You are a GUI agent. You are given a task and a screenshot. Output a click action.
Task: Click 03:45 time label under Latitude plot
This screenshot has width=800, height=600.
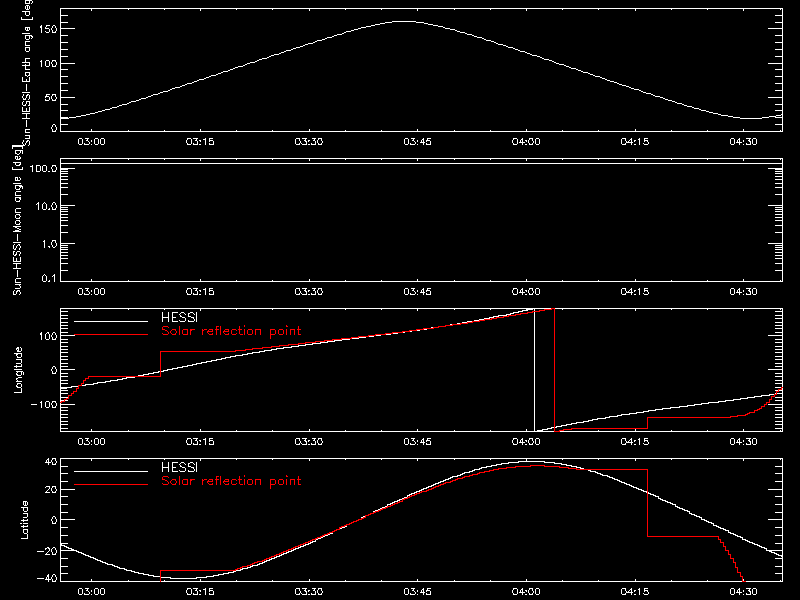(417, 592)
